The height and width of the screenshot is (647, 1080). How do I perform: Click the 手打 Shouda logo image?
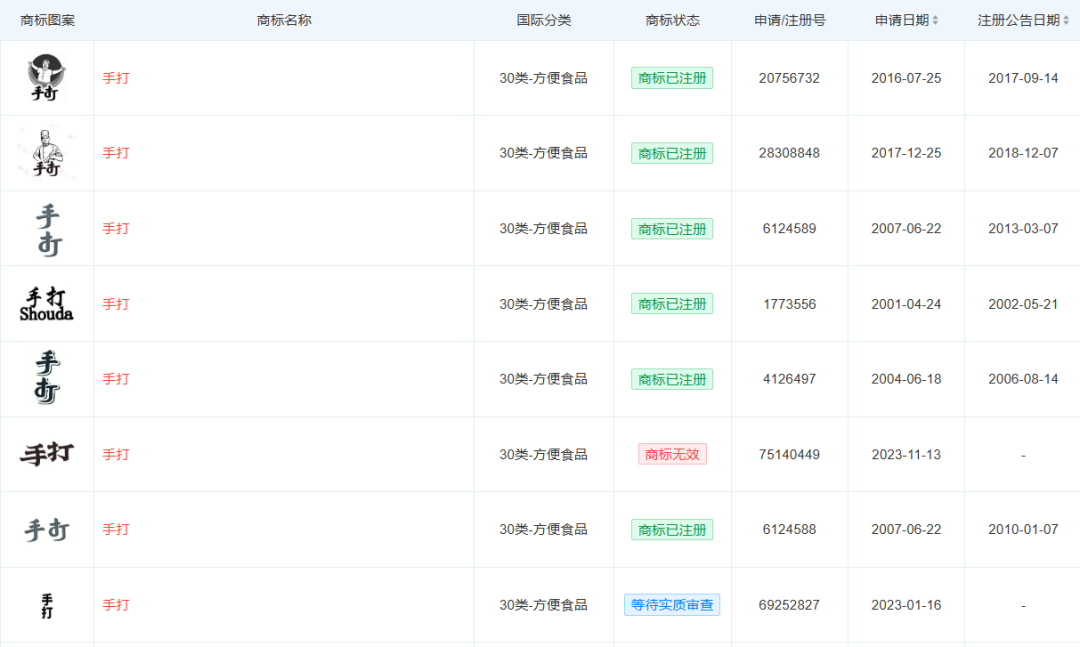(x=46, y=304)
